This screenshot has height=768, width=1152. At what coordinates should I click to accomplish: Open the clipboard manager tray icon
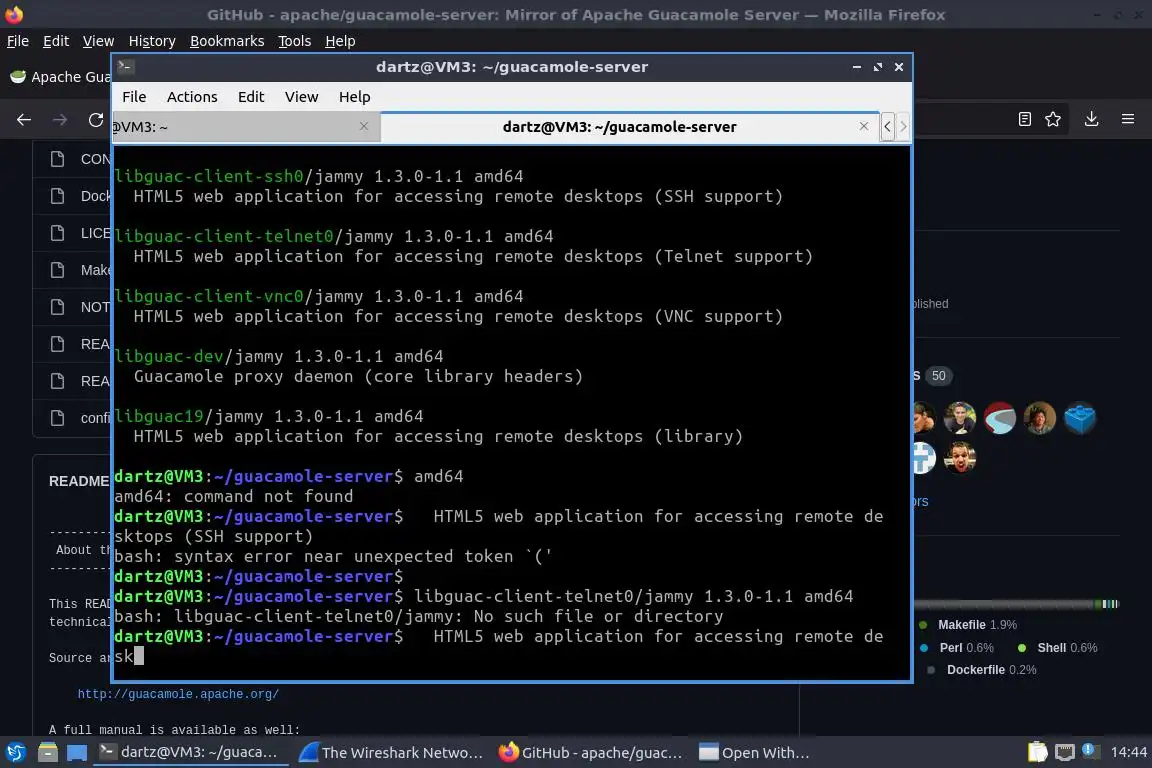(1037, 752)
